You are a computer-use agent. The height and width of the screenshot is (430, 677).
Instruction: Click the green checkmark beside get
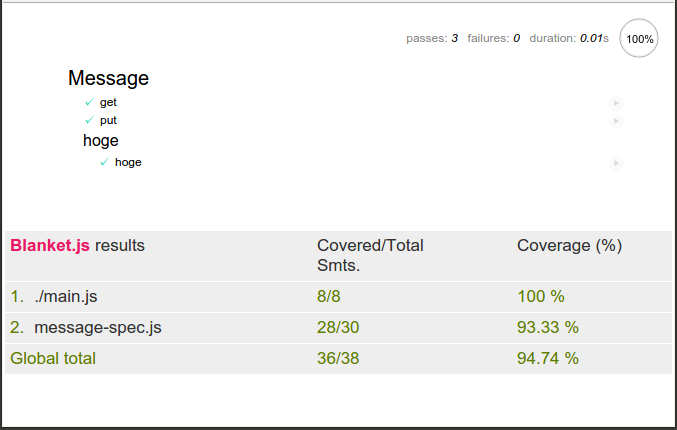click(89, 102)
